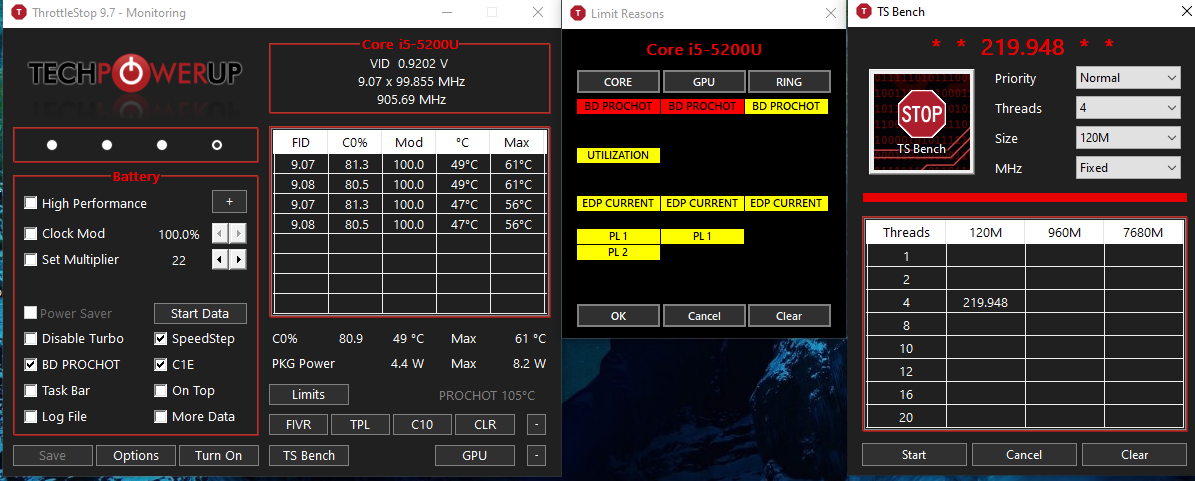Click the C10 button

pos(423,425)
